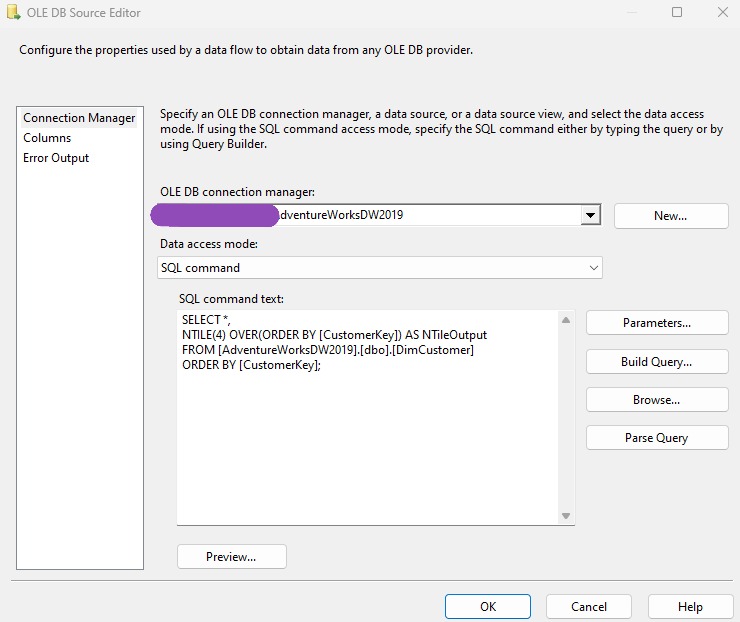Viewport: 740px width, 622px height.
Task: Click the Preview... button
Action: click(231, 557)
